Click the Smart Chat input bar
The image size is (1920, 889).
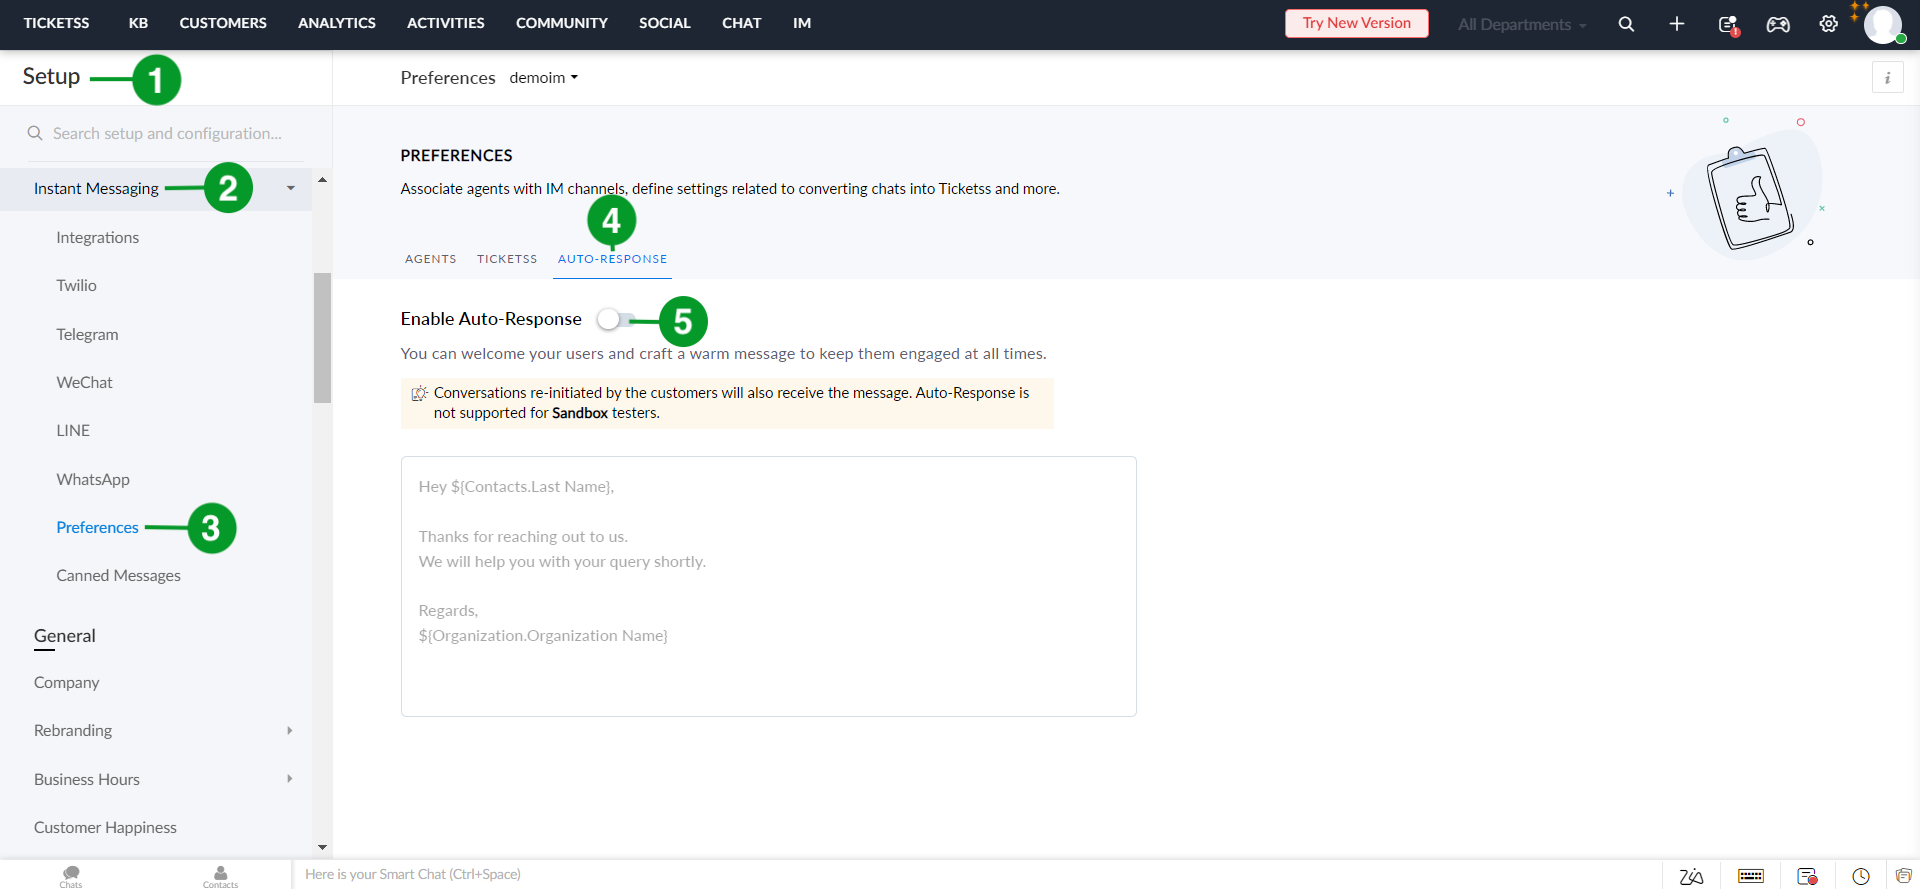point(977,874)
